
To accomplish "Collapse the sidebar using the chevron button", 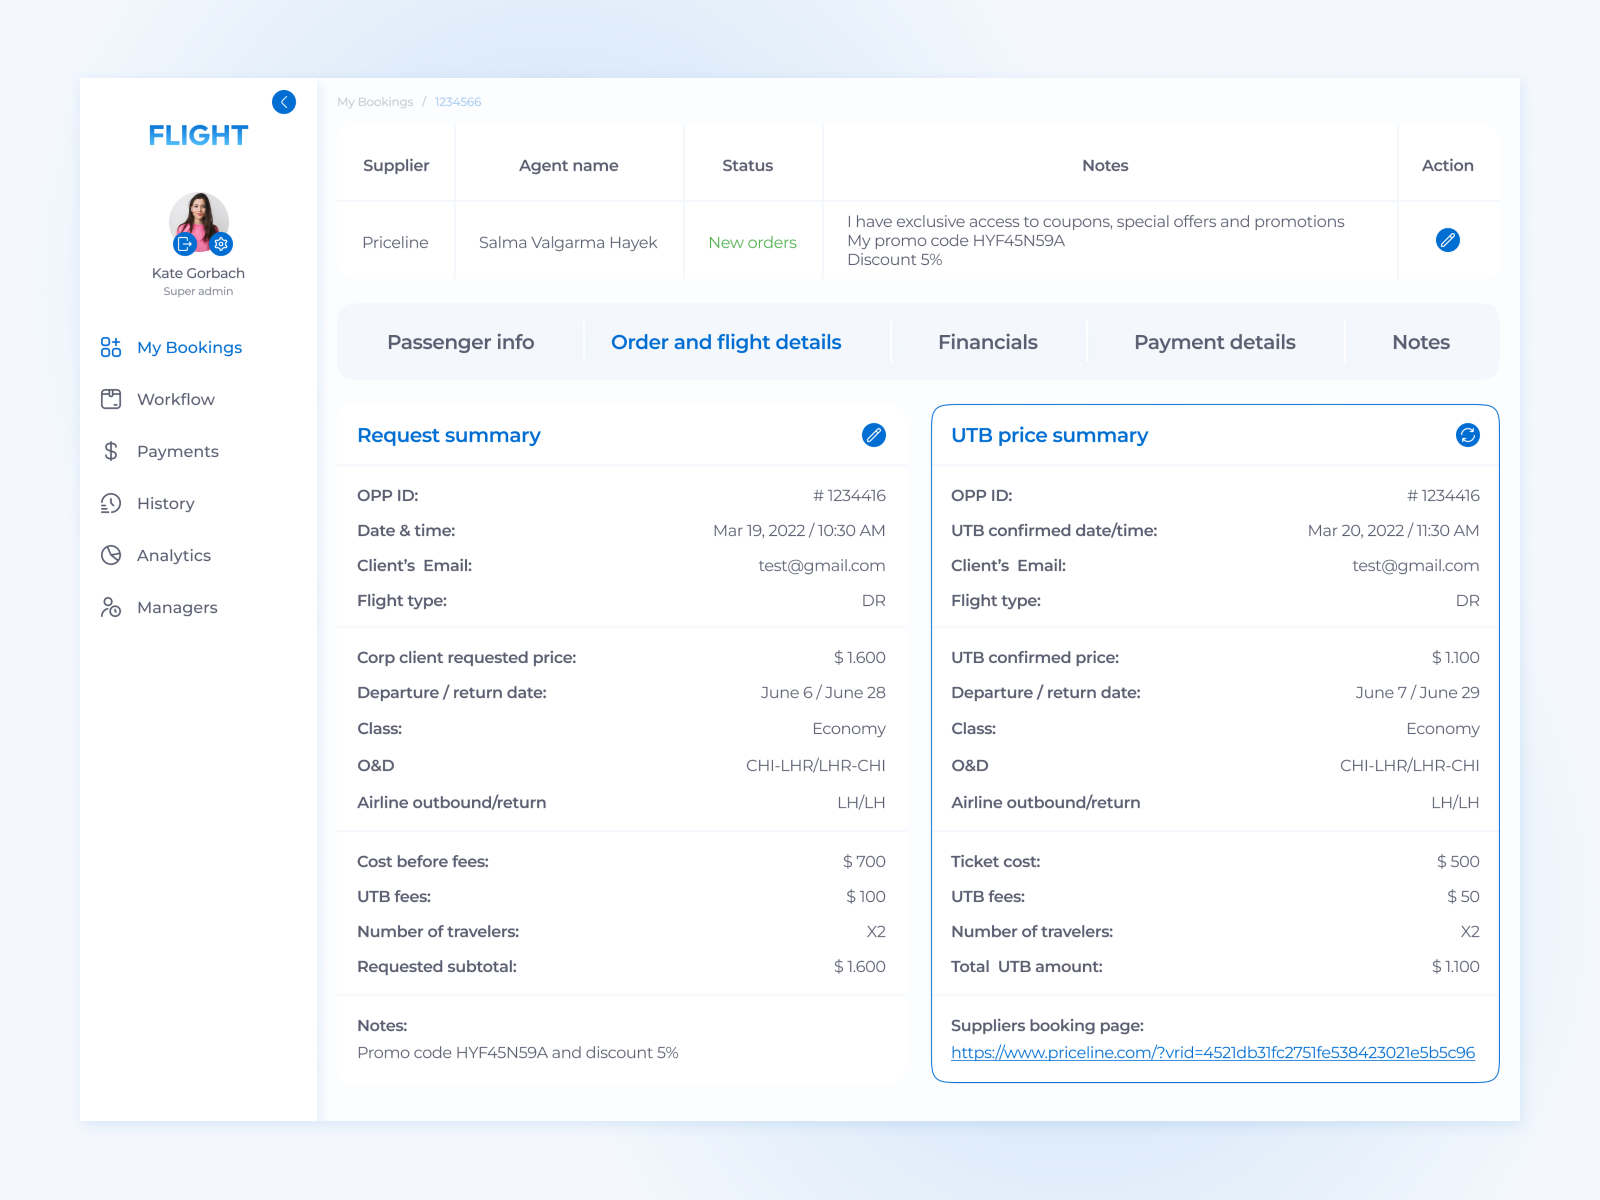I will (x=284, y=101).
